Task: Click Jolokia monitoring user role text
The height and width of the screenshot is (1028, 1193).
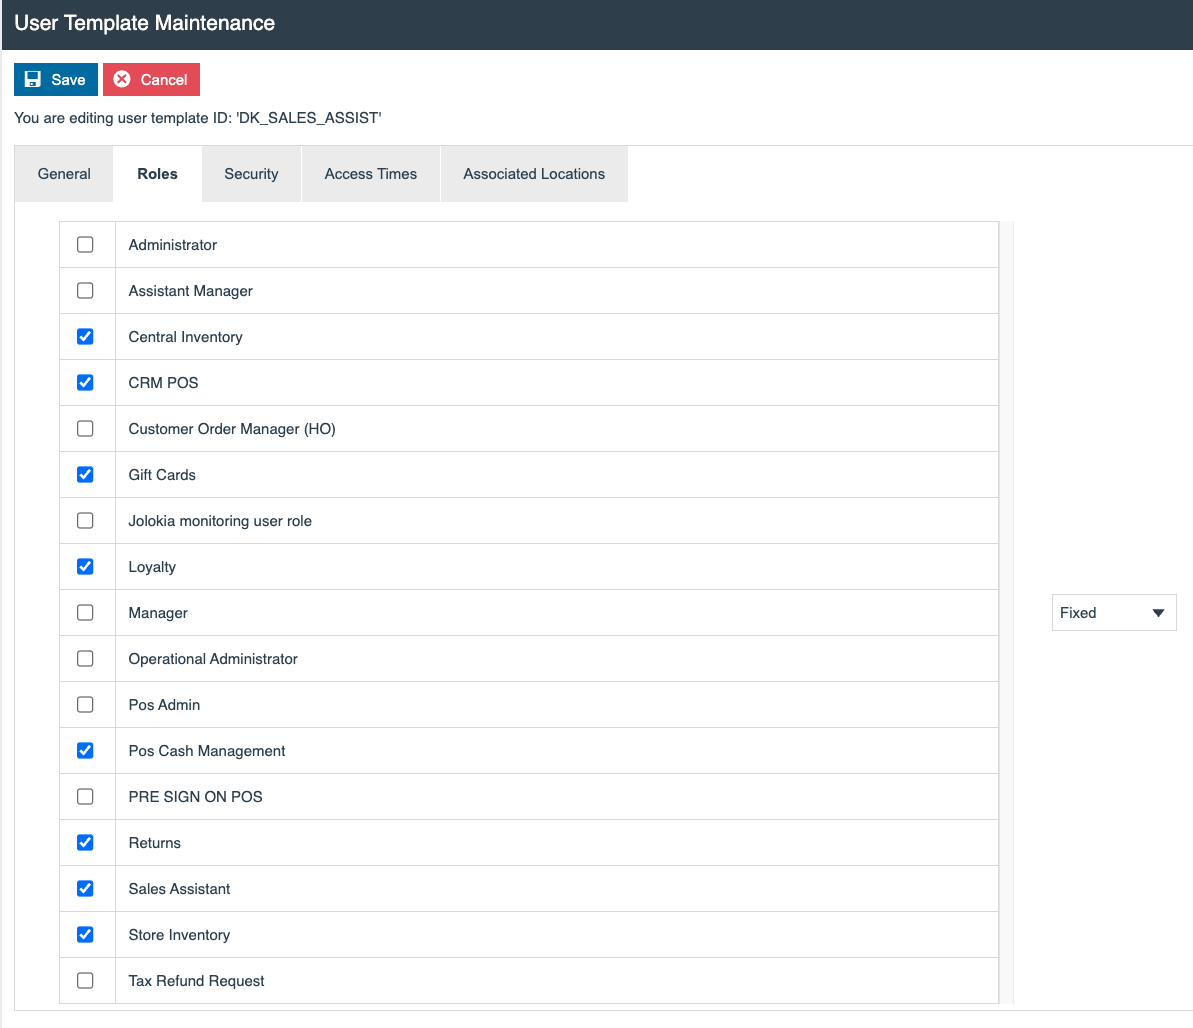Action: (220, 521)
